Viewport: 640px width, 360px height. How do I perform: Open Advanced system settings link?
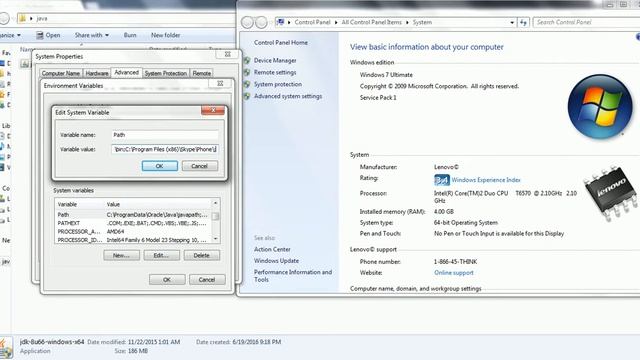[288, 96]
